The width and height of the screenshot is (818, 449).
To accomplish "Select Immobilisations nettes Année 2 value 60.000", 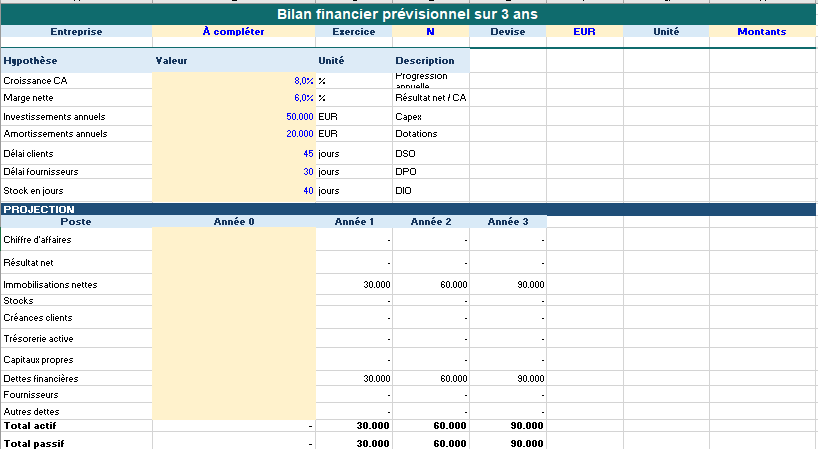I will (x=430, y=284).
